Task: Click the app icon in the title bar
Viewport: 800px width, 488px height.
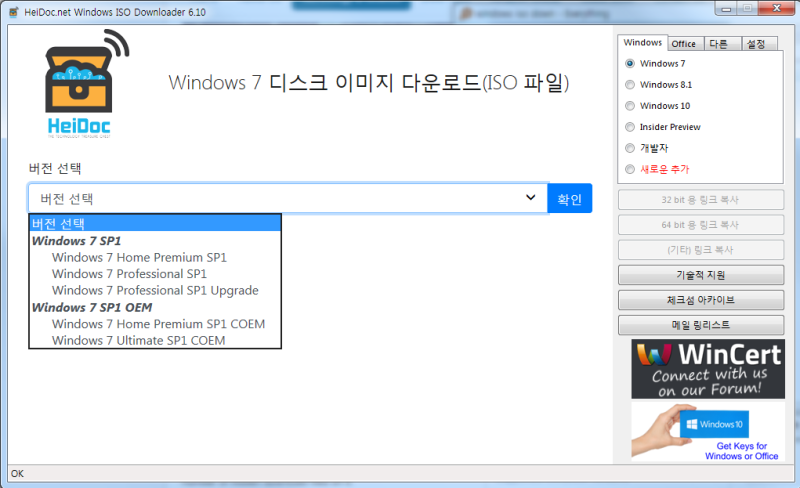Action: 14,12
